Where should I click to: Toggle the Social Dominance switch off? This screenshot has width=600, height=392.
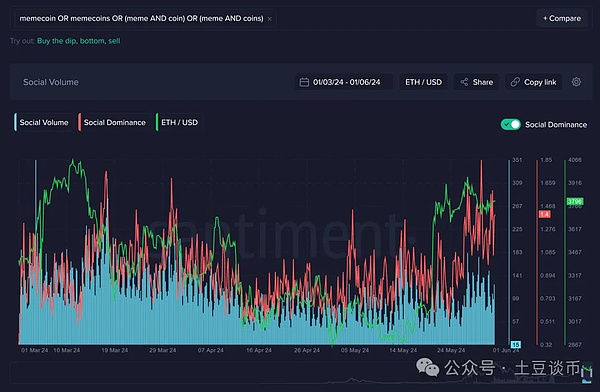tap(510, 124)
